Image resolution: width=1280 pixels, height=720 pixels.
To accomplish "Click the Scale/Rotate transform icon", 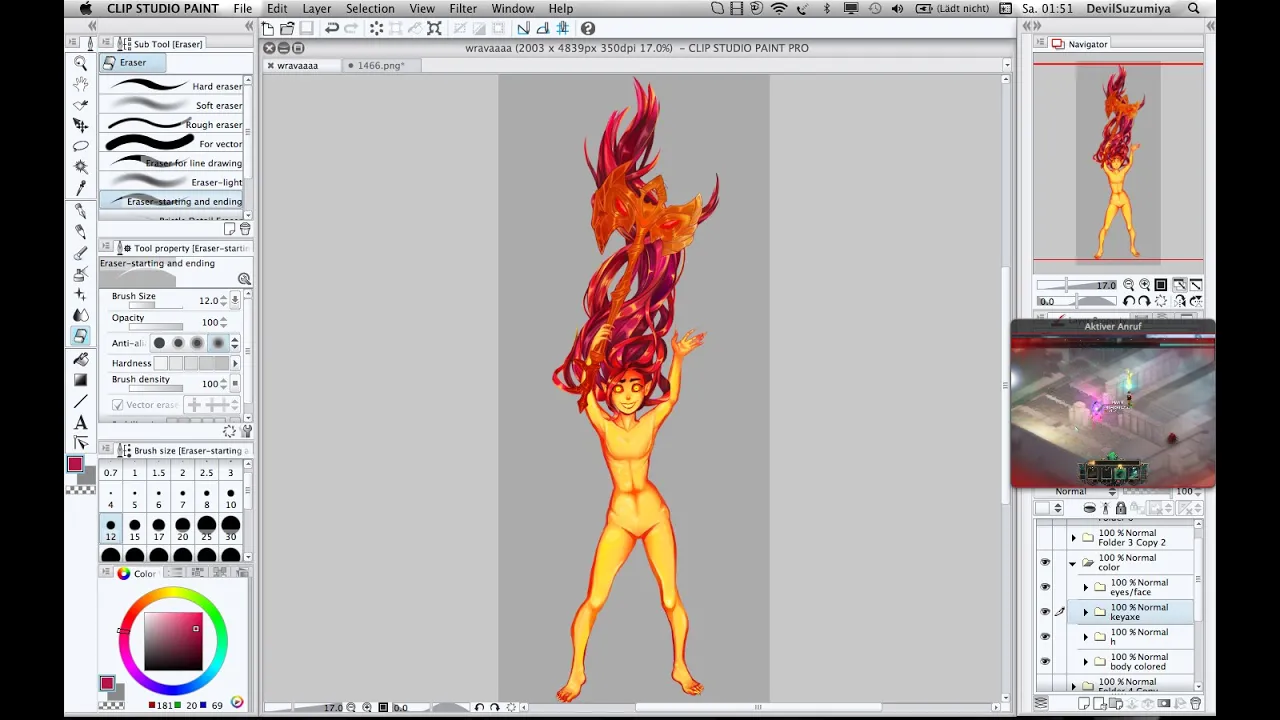I will [x=434, y=28].
